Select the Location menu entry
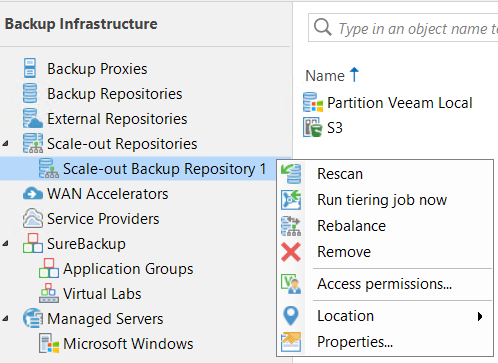 click(x=385, y=316)
